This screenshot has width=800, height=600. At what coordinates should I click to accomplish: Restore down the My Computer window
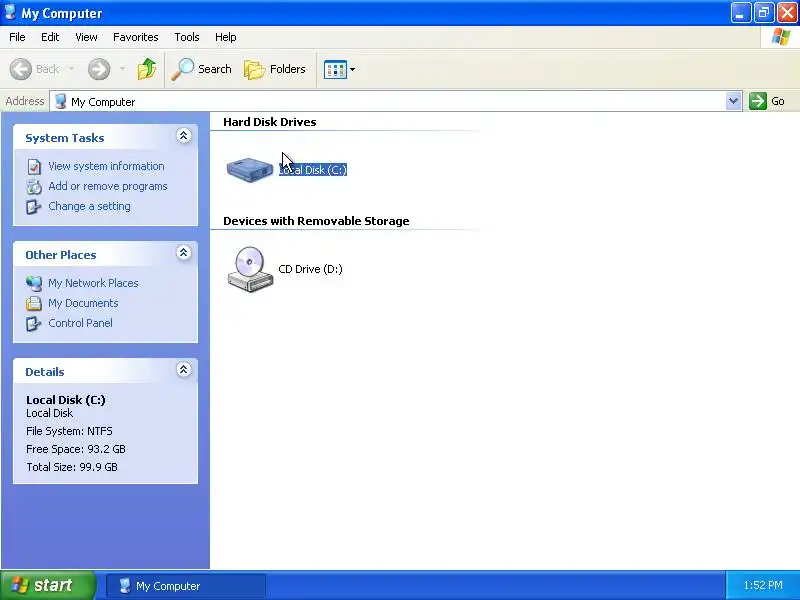click(x=764, y=13)
